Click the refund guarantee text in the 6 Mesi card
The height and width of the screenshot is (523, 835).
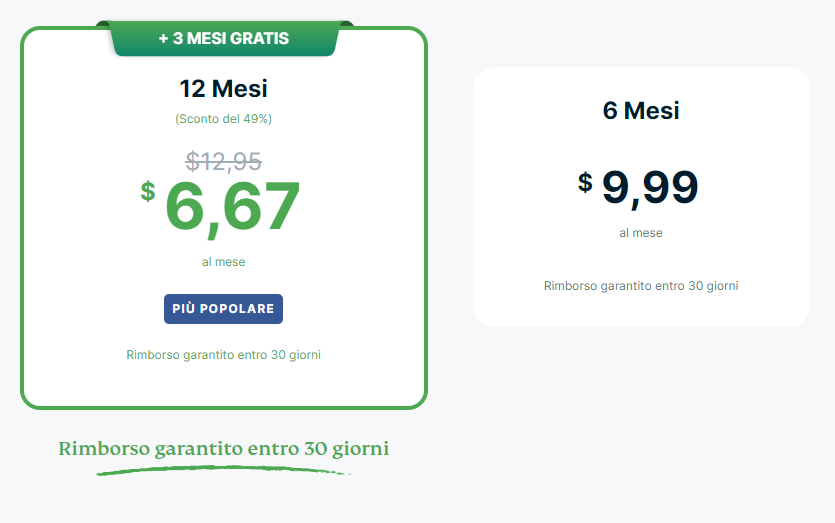[x=641, y=286]
